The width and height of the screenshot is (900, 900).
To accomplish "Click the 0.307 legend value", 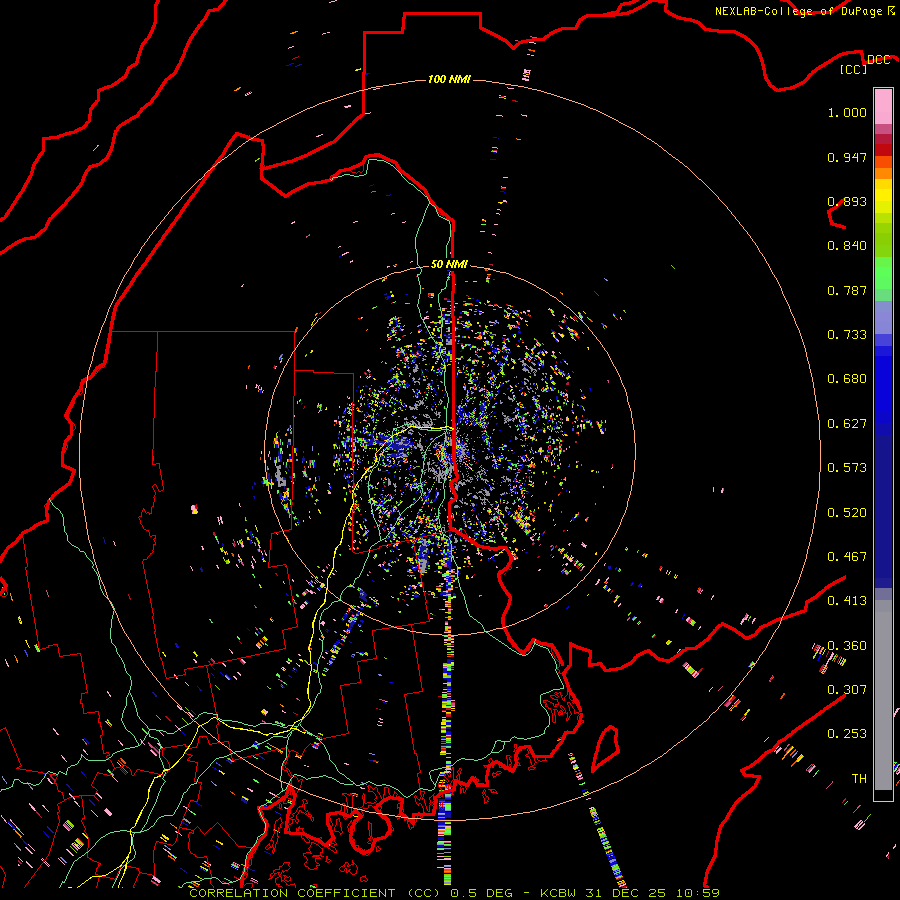I will (847, 690).
